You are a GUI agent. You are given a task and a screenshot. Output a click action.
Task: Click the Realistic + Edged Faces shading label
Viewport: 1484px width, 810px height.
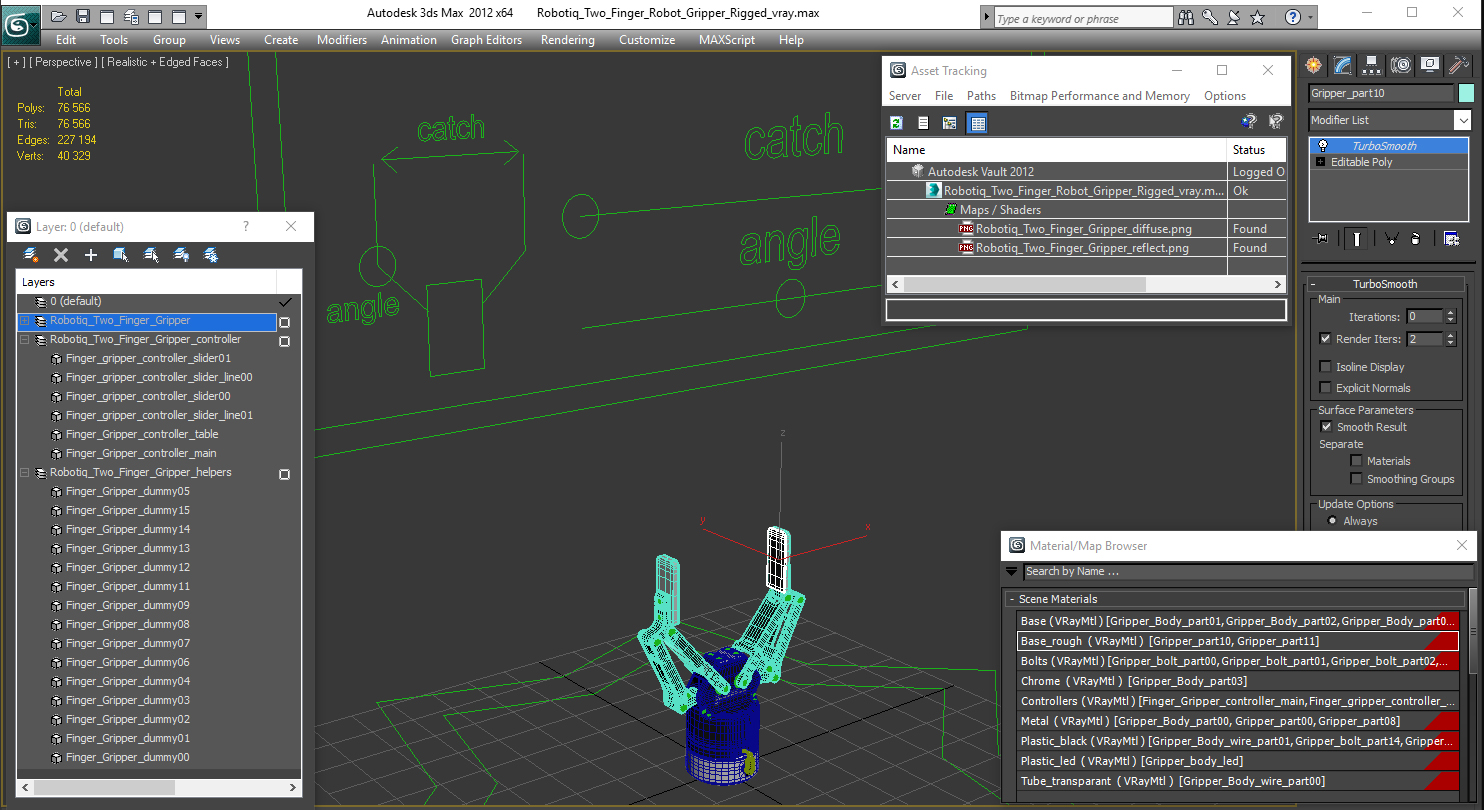pos(165,62)
